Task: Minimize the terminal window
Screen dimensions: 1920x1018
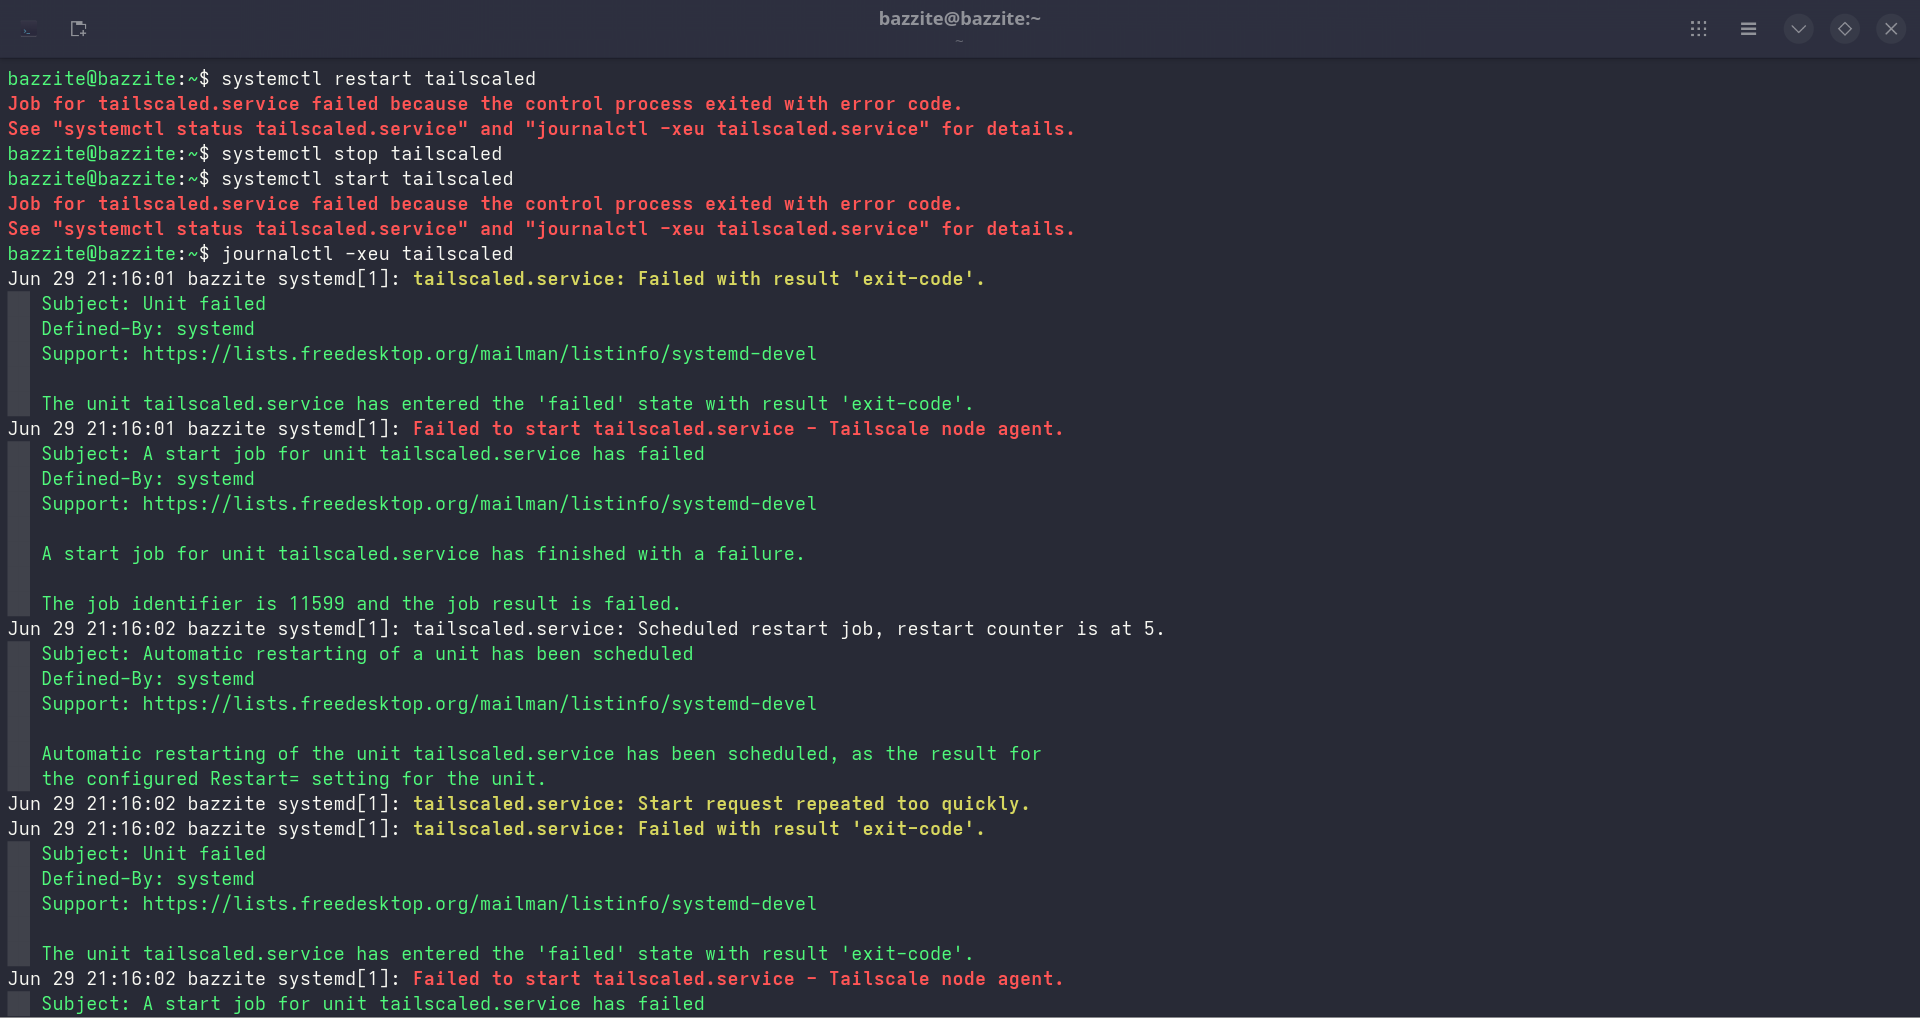Action: 1798,29
